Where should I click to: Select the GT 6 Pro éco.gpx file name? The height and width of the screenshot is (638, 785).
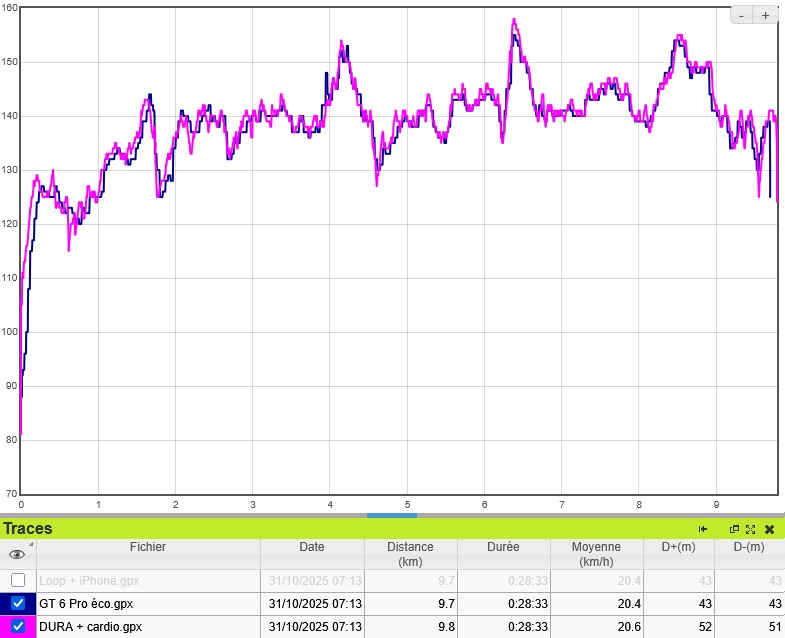(86, 604)
